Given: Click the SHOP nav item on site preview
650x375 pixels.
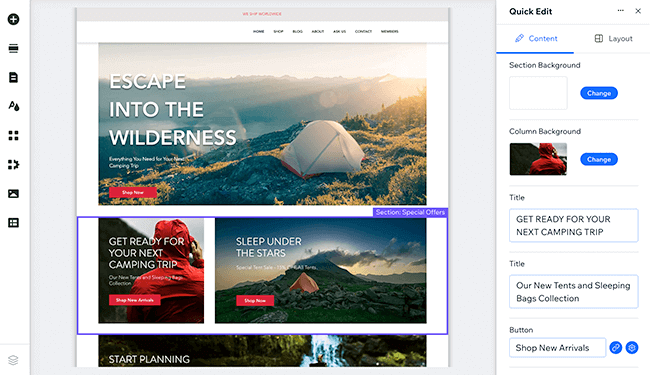Looking at the screenshot, I should tap(279, 31).
